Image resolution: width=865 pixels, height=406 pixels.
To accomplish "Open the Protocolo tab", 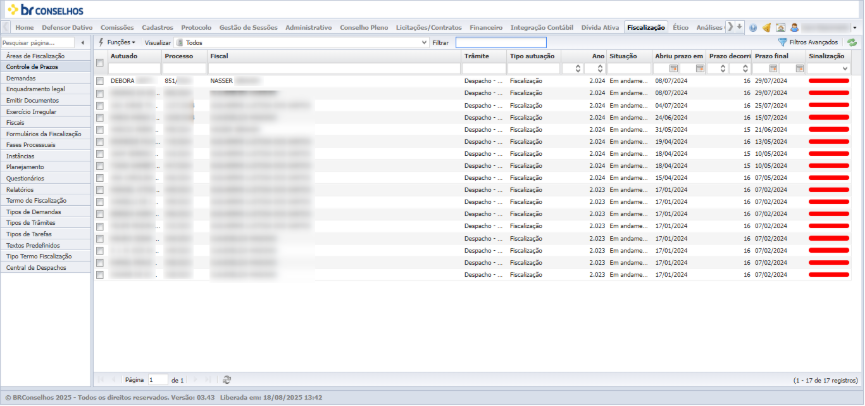I will pyautogui.click(x=196, y=27).
